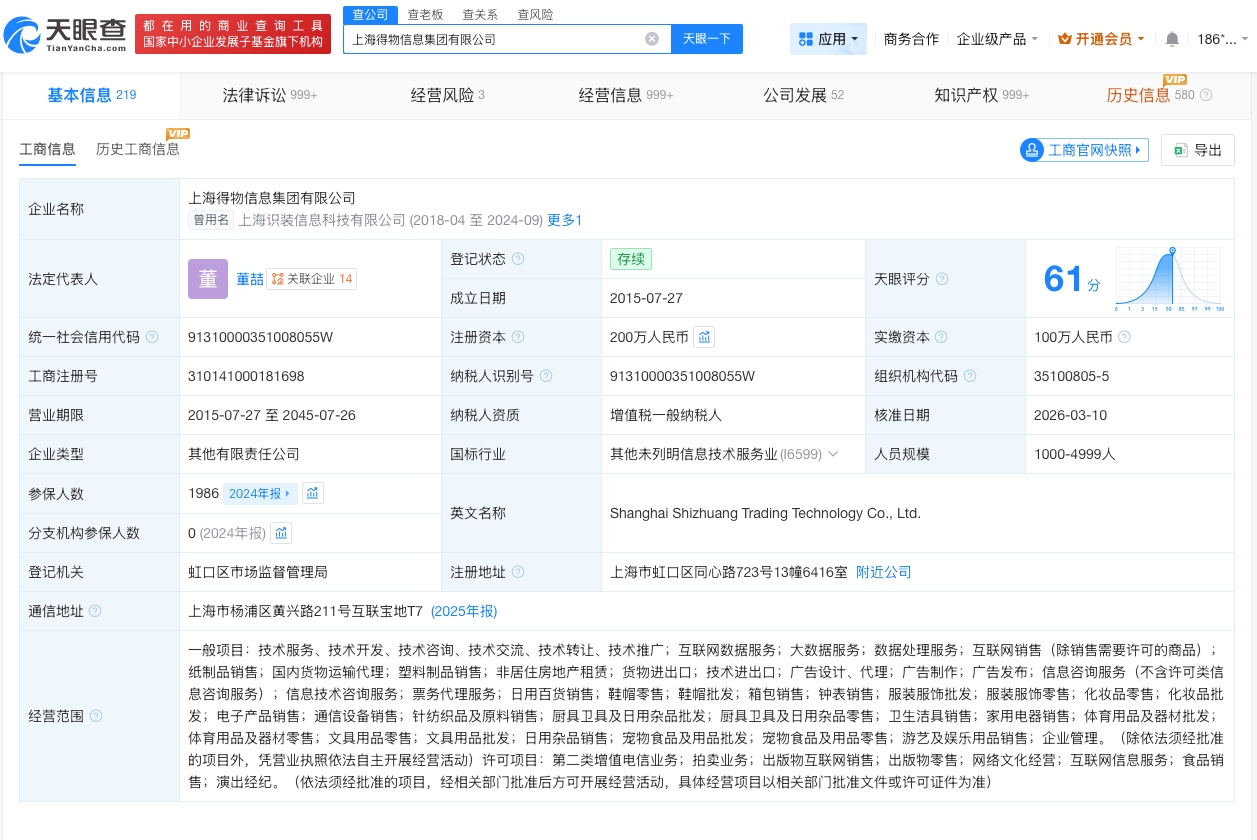Click the 董 avatar of legal representative
This screenshot has width=1257, height=840.
pos(208,279)
